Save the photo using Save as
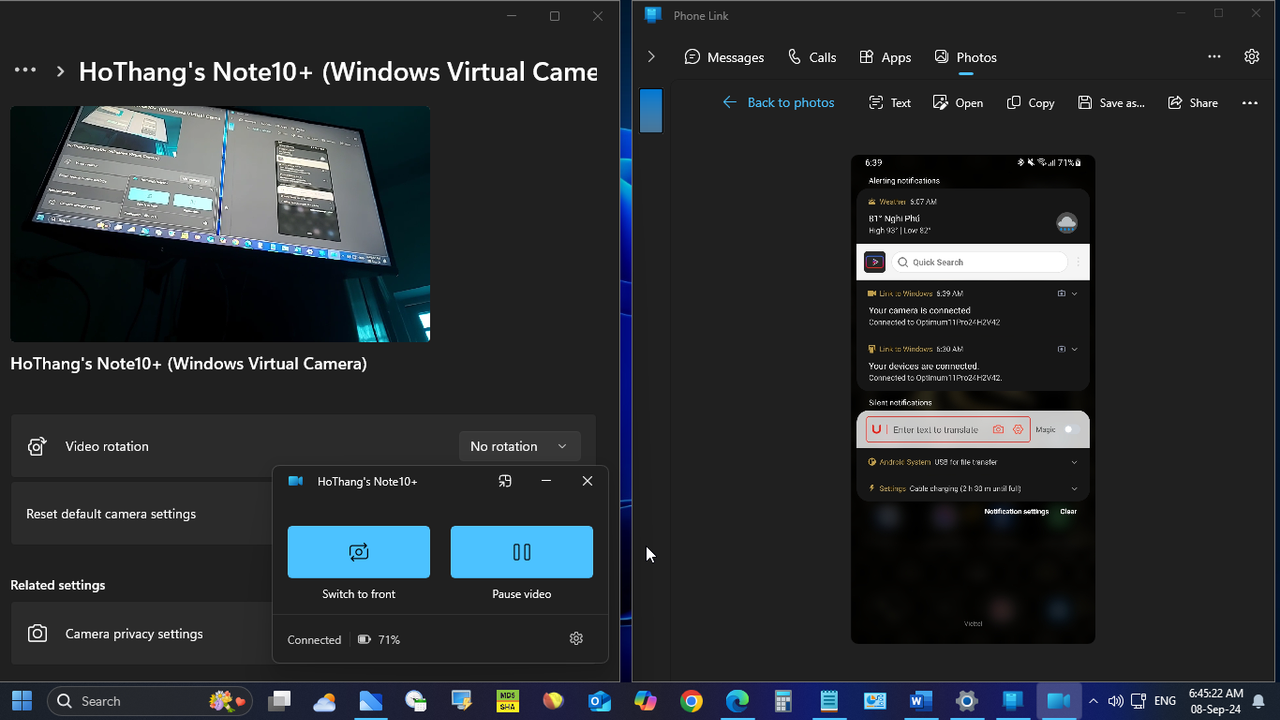Viewport: 1280px width, 720px height. (1110, 102)
